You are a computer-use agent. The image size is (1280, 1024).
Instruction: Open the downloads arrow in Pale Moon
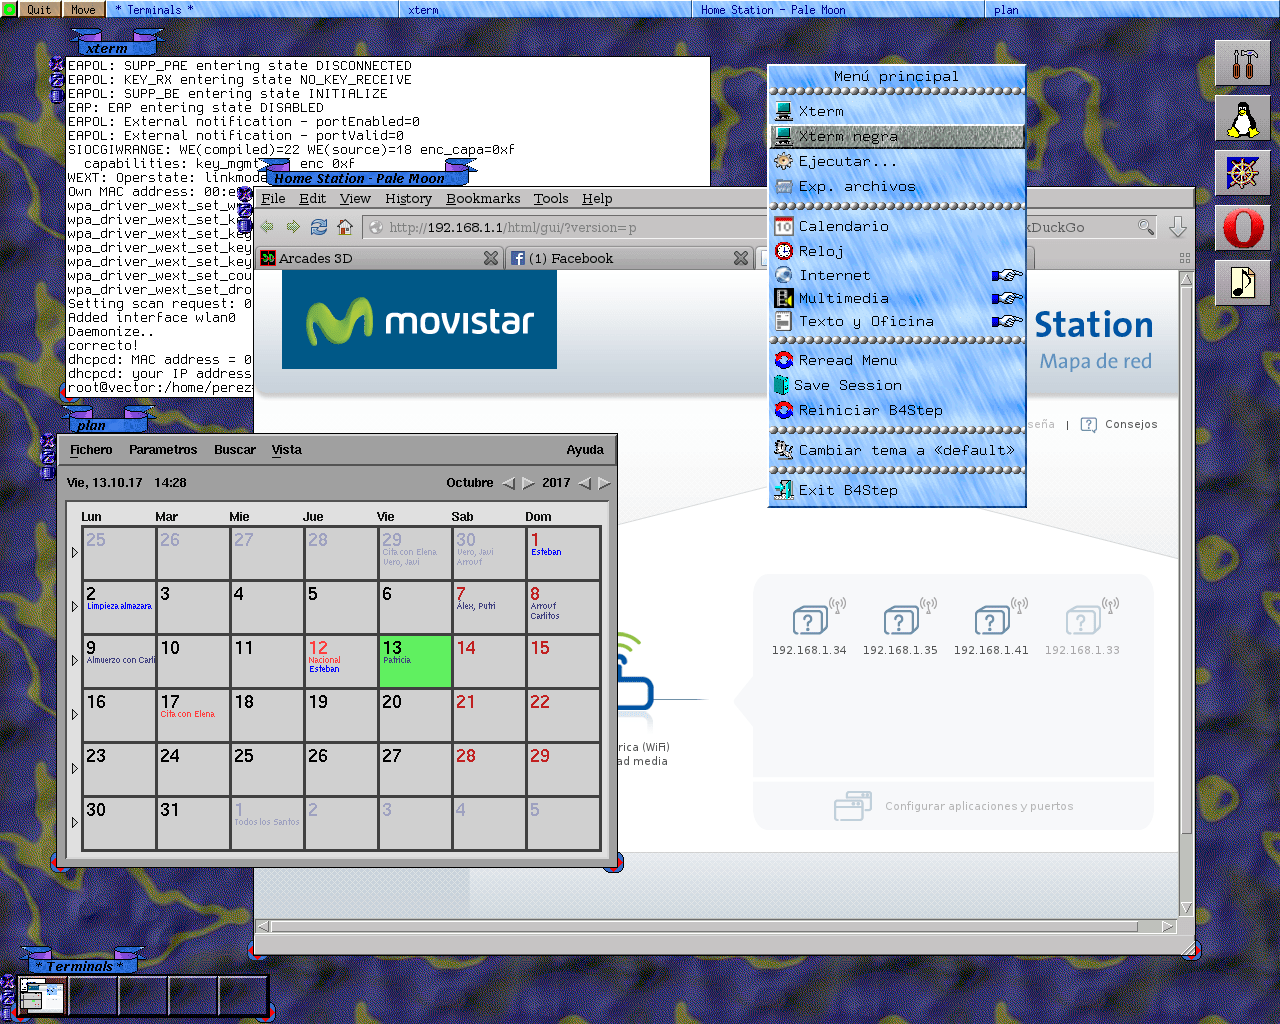1178,227
